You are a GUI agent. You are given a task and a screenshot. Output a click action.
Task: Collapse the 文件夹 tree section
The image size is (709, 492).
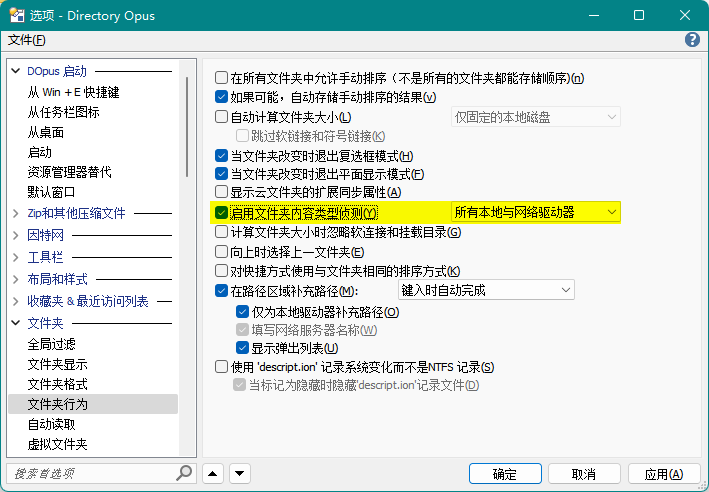click(16, 323)
